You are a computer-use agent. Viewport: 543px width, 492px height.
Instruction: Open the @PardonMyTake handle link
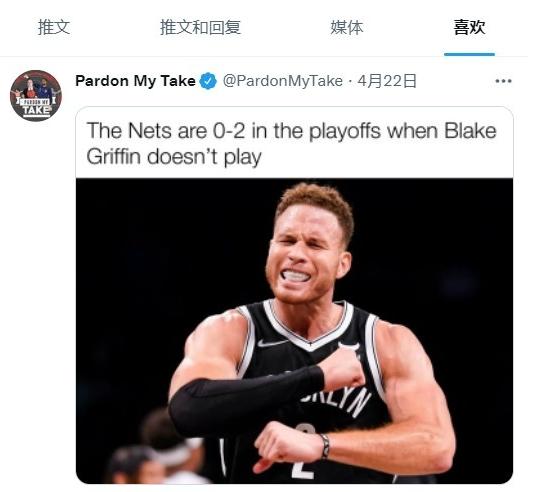click(283, 81)
